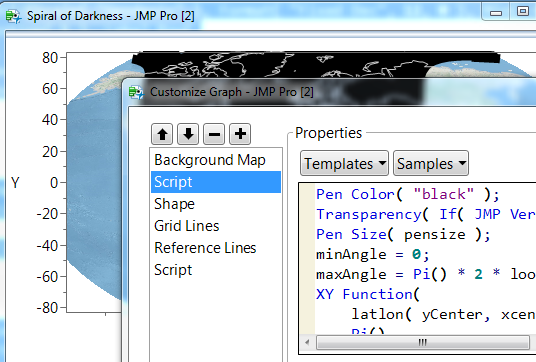Click the horizontal scrollbar thumb of script editor
This screenshot has height=362, width=536.
[423, 342]
